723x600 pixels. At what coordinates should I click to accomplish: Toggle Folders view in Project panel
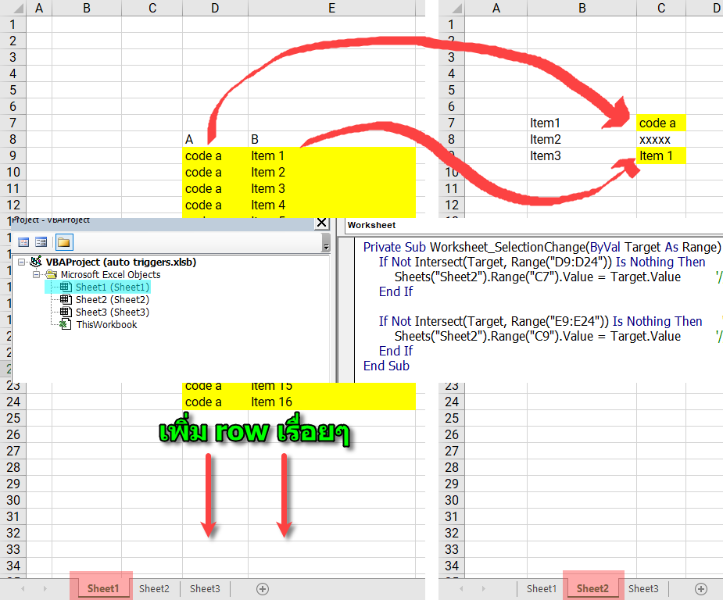[63, 242]
